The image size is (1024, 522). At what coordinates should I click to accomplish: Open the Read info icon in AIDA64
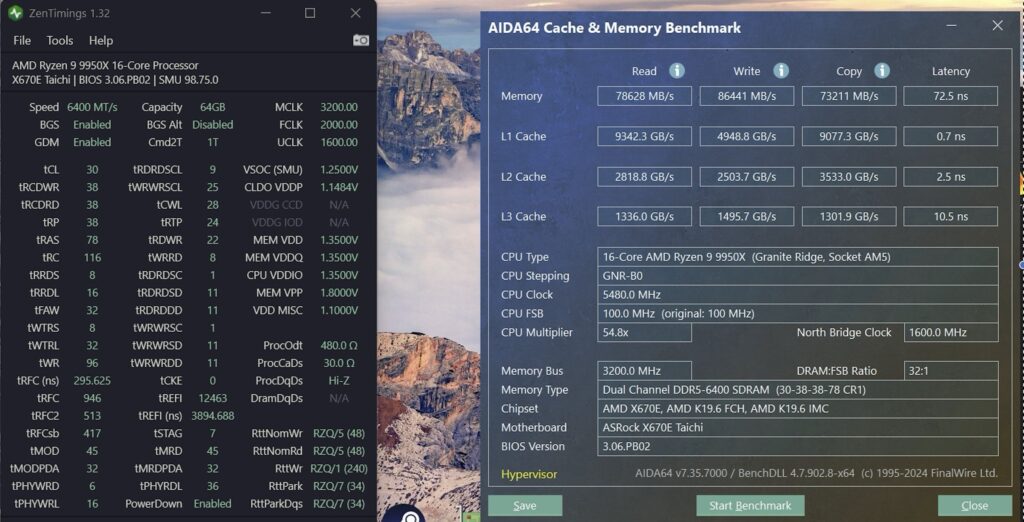click(677, 71)
